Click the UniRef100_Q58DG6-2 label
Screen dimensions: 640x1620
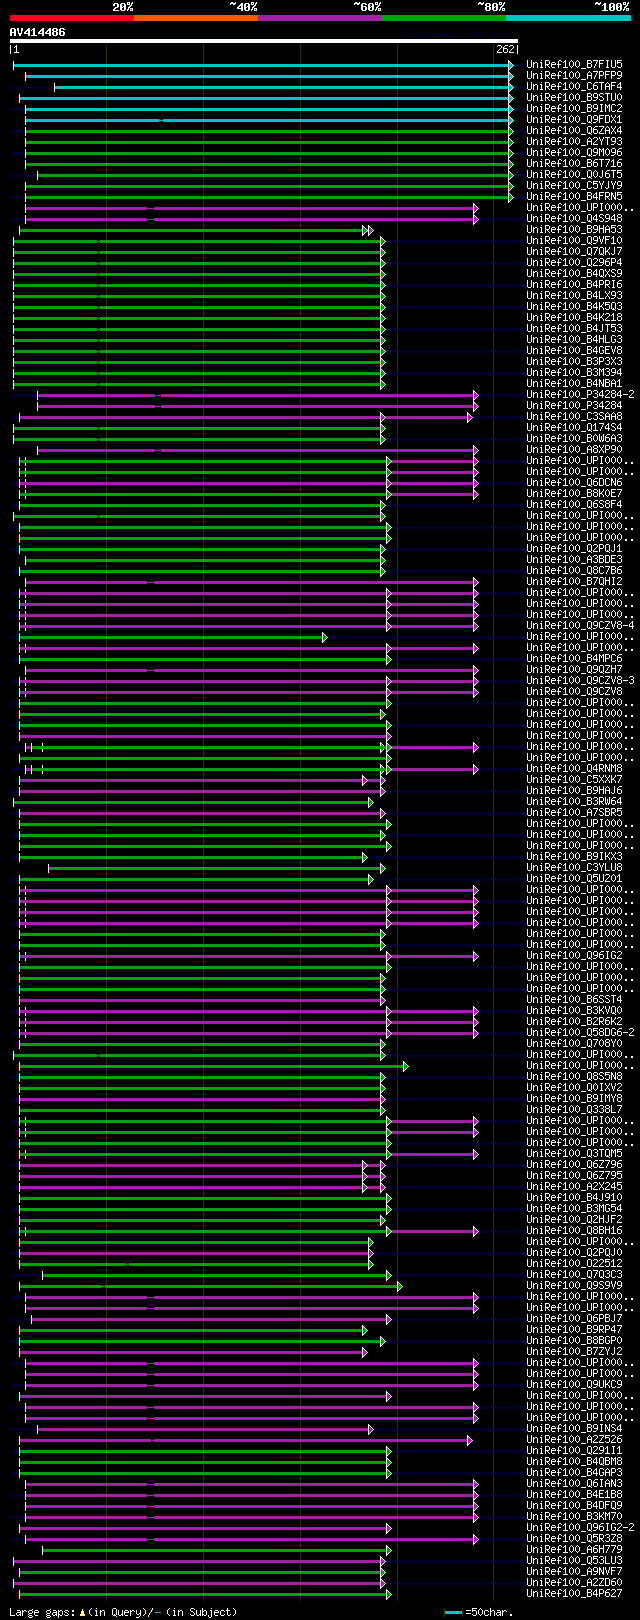point(580,1032)
